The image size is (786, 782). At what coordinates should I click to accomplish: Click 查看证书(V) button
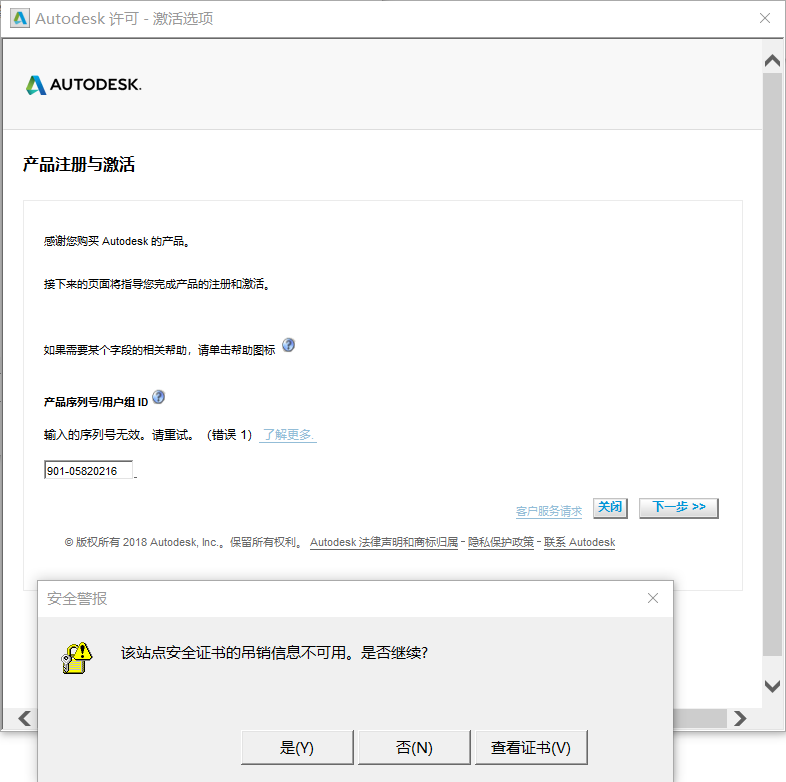[x=531, y=747]
